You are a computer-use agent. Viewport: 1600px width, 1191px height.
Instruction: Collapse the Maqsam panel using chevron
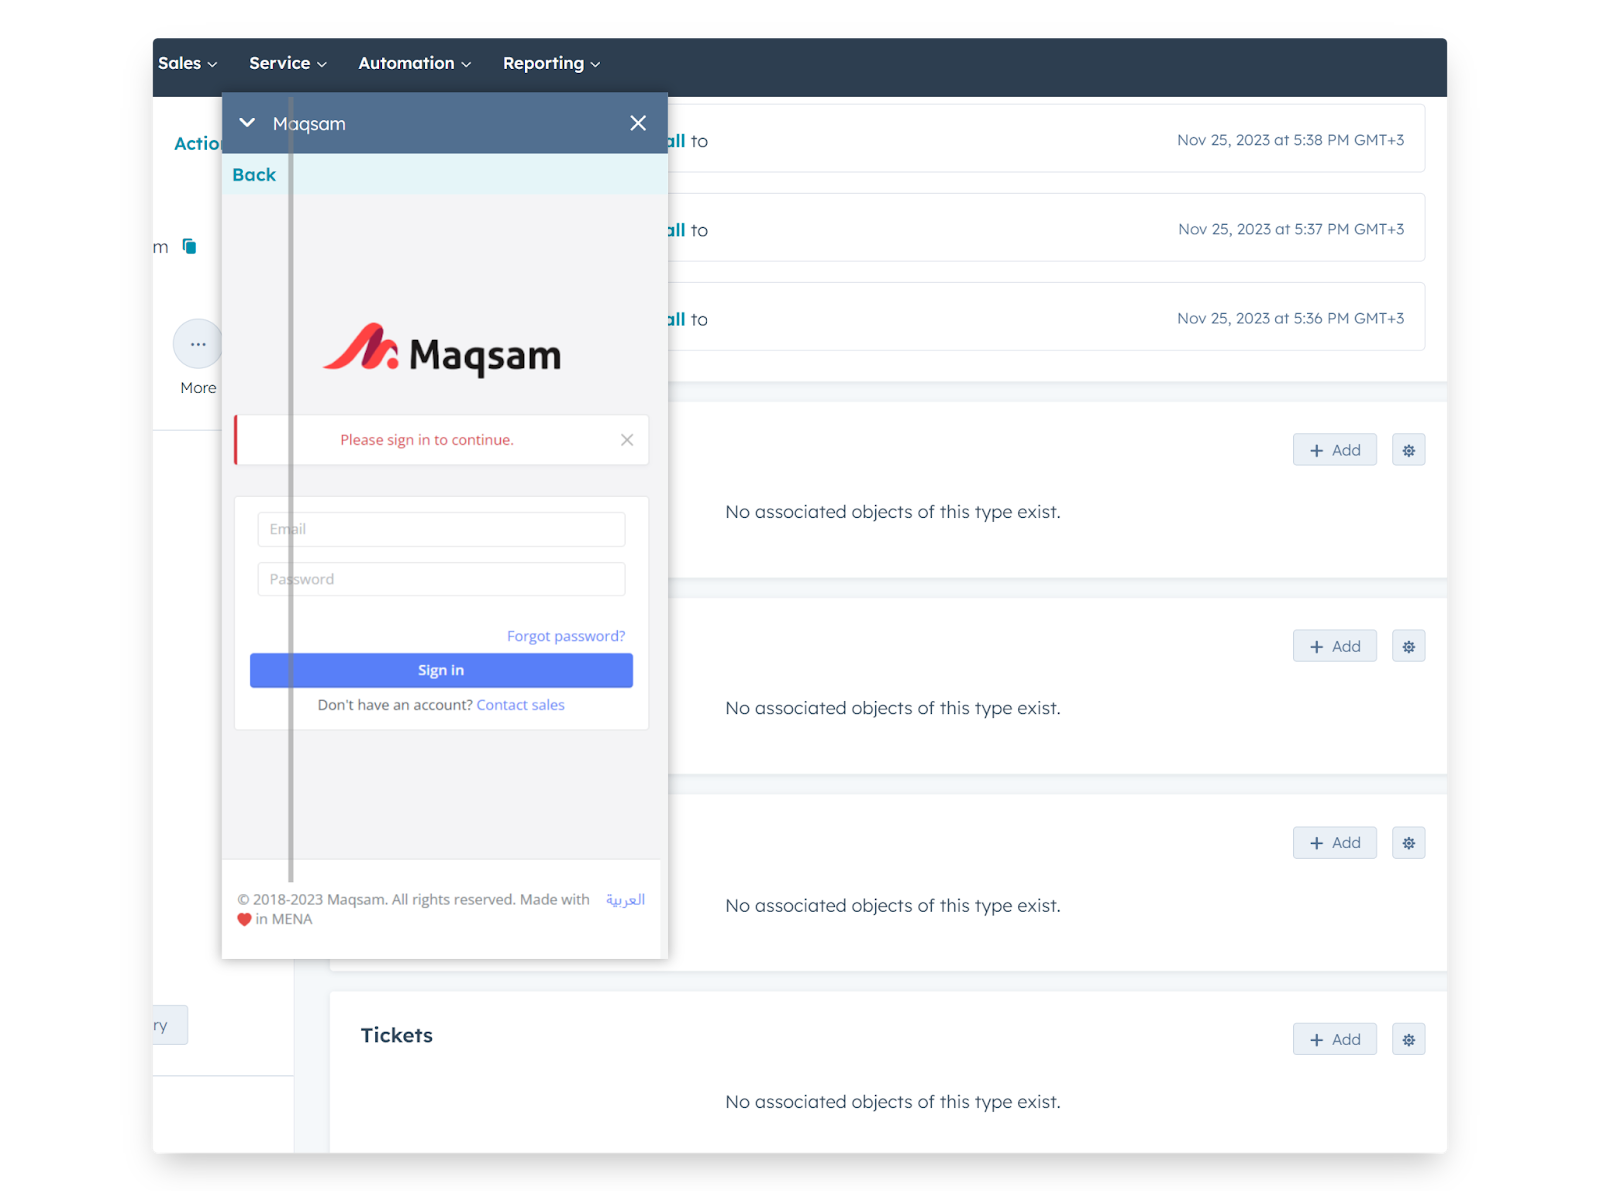click(247, 123)
